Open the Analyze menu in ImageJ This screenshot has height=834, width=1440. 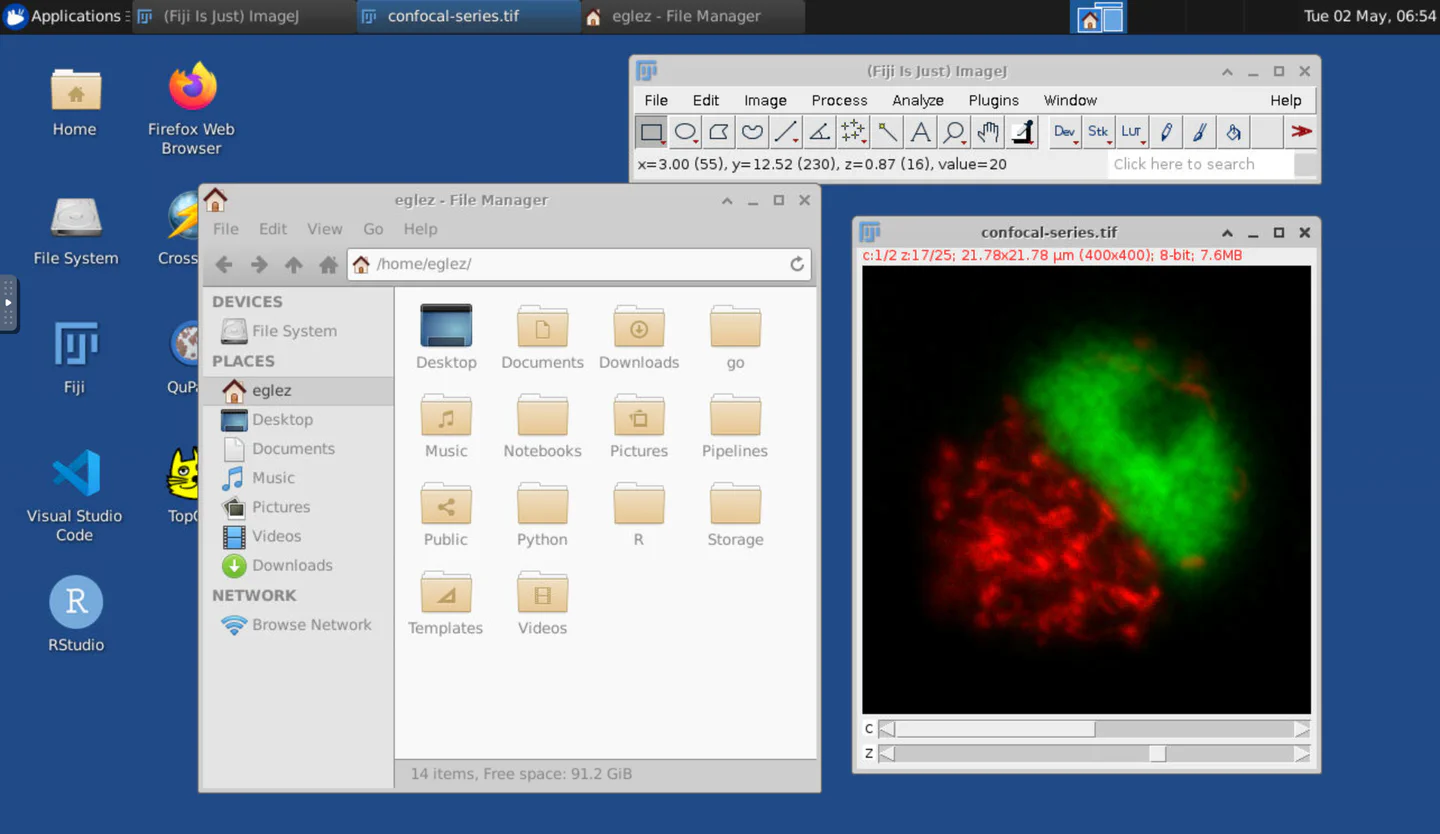(917, 100)
